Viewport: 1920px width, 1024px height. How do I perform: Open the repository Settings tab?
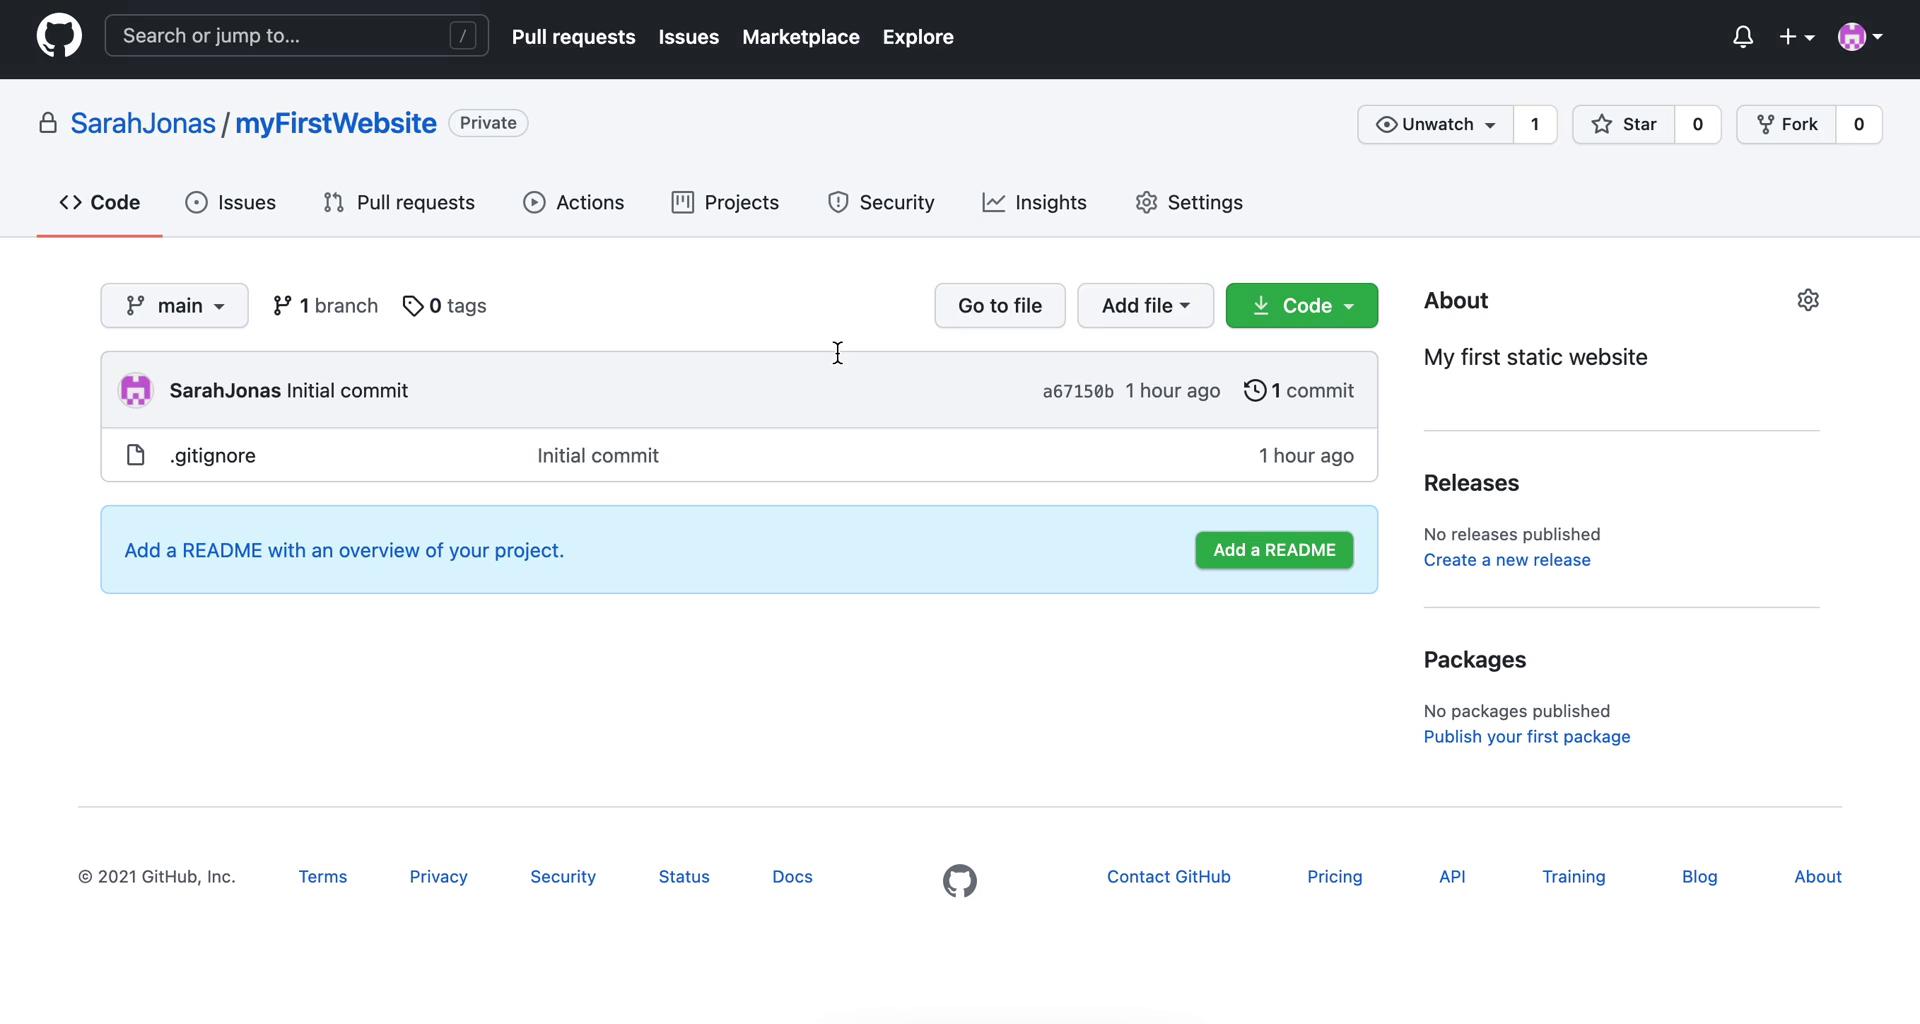coord(1189,202)
